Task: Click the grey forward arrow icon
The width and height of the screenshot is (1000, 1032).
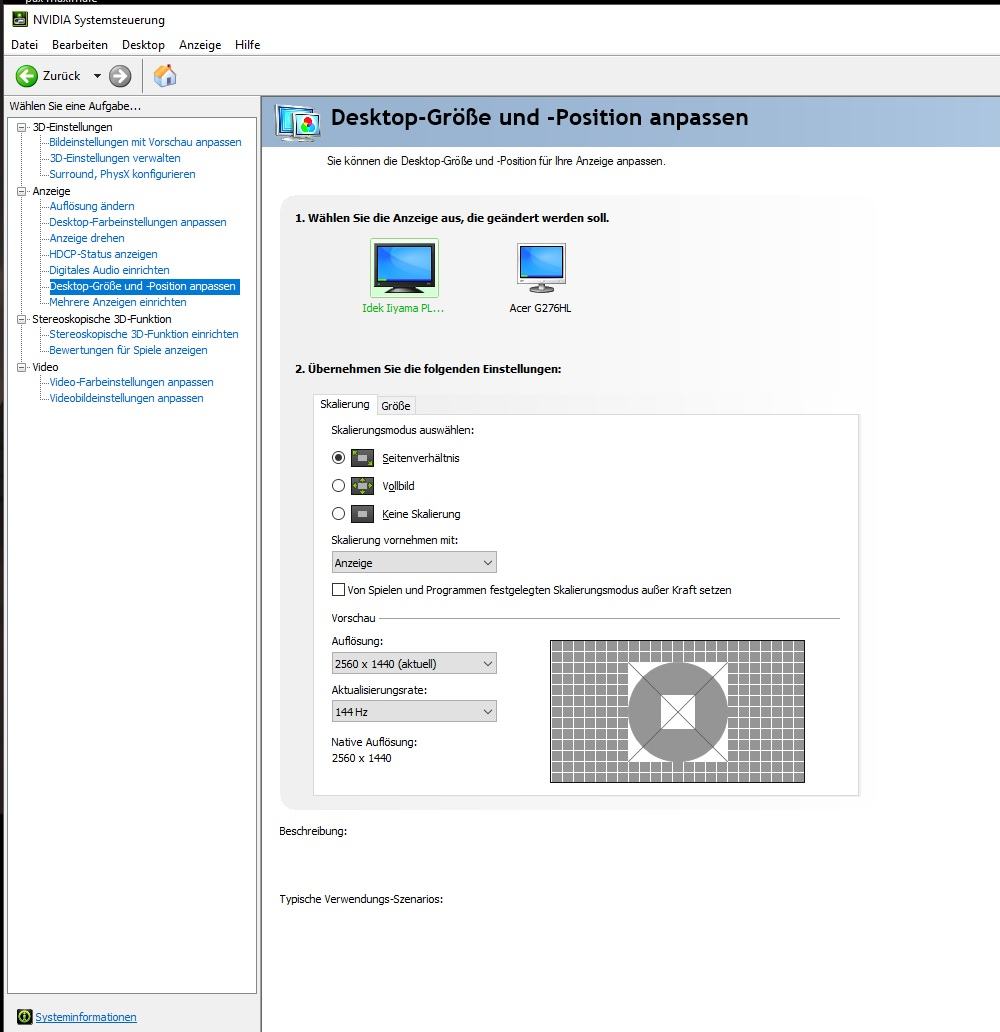Action: pyautogui.click(x=120, y=76)
